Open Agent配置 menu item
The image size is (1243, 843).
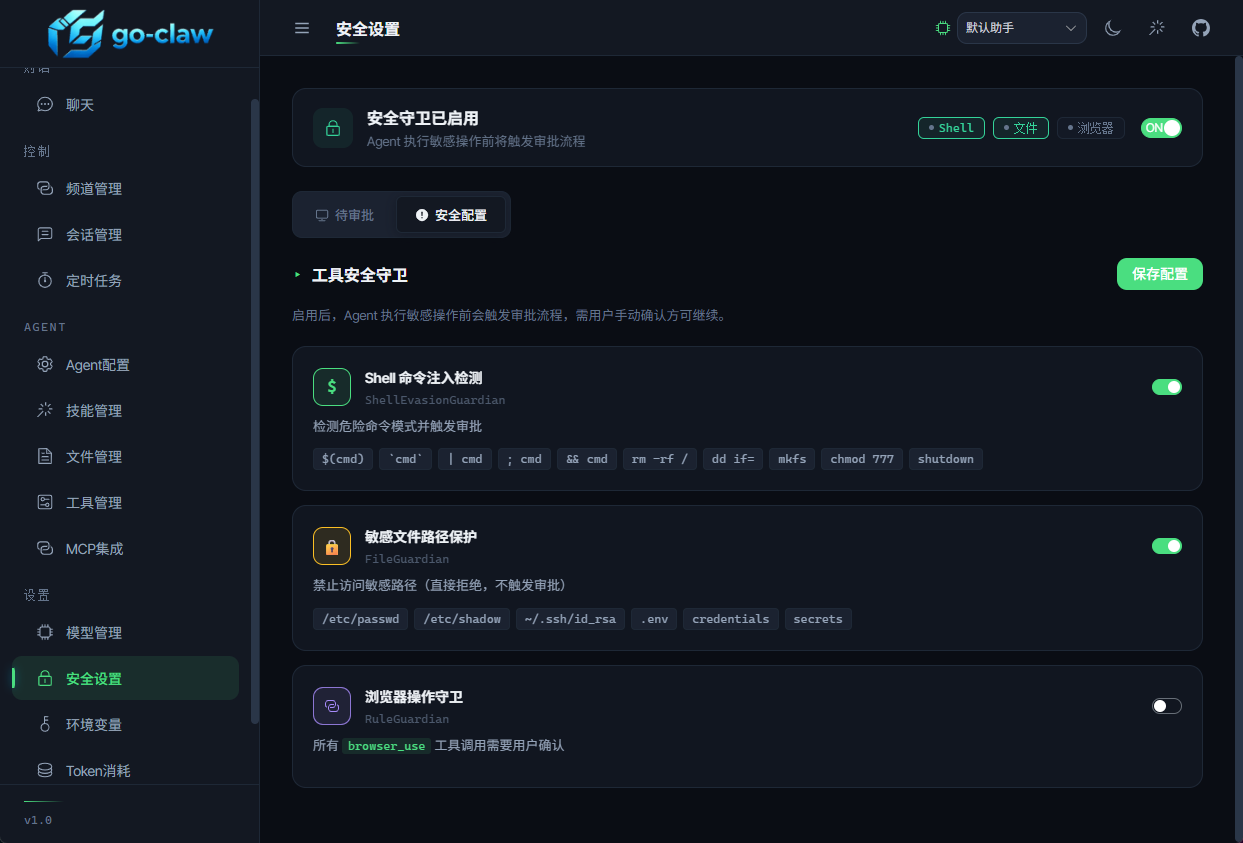click(x=126, y=364)
